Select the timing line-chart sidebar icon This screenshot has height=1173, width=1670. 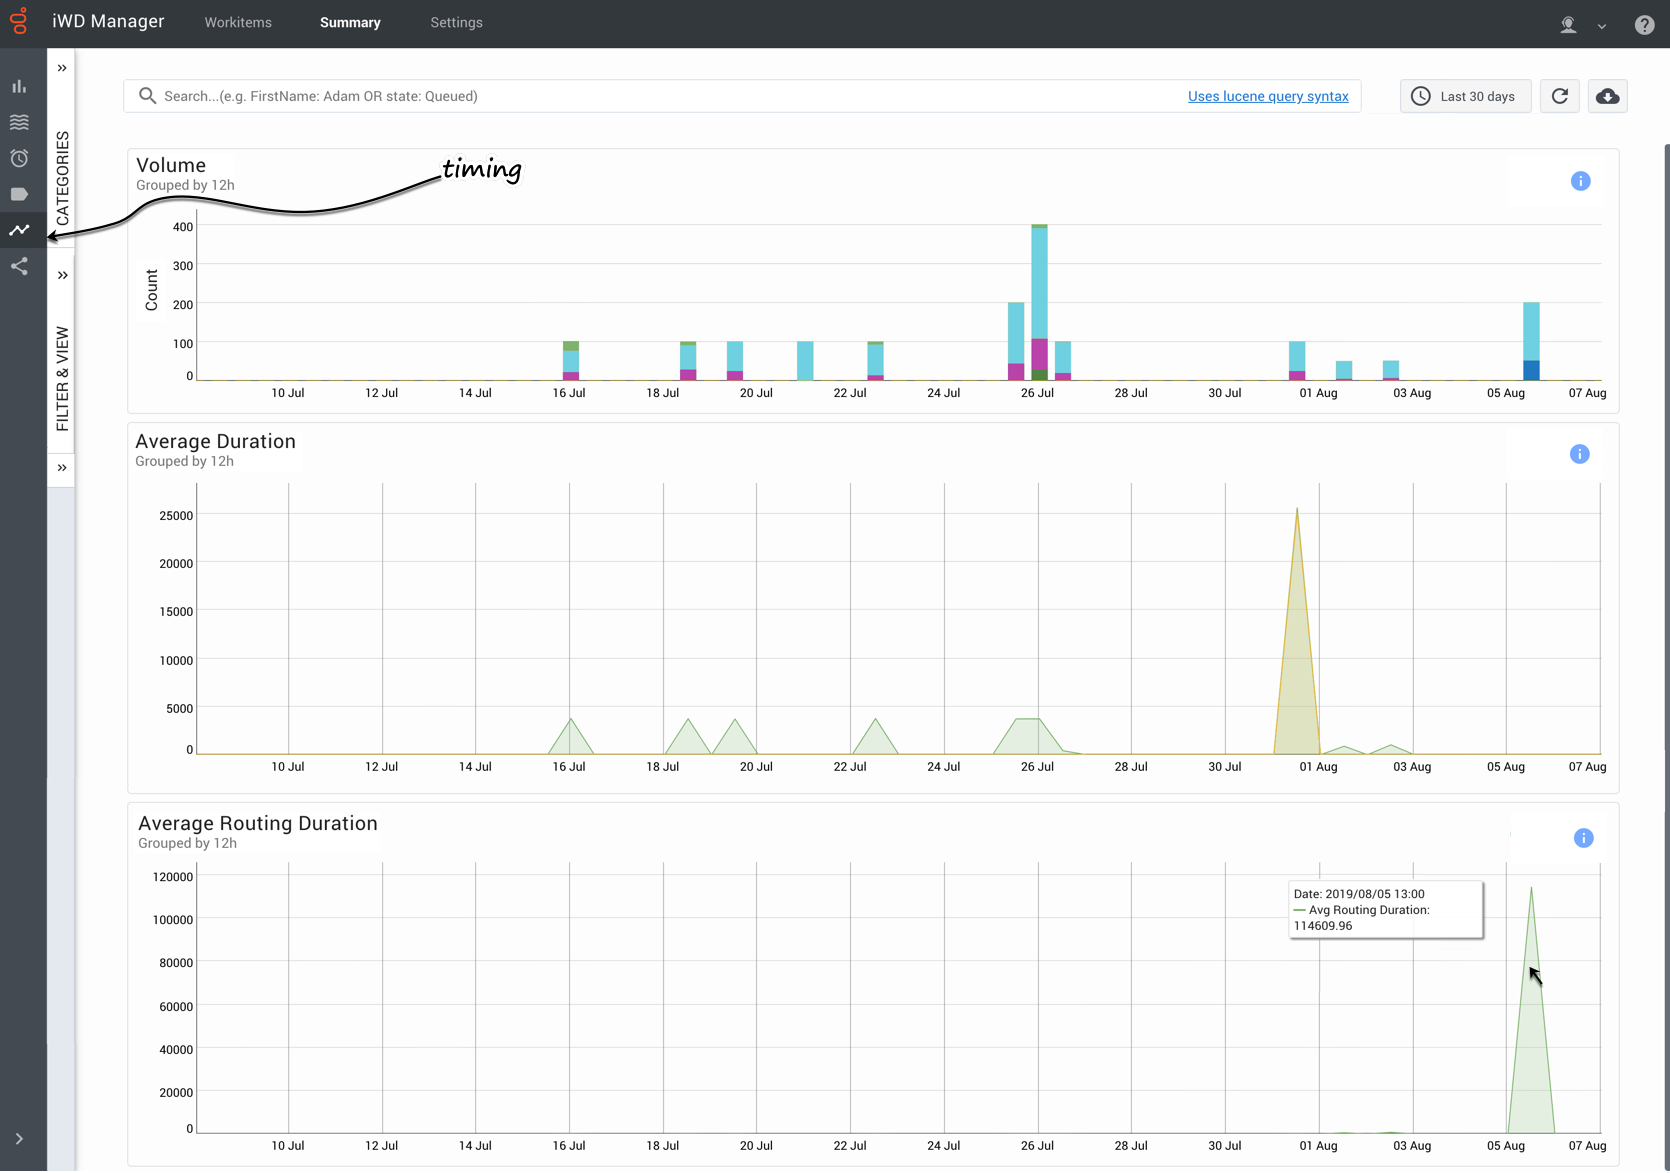tap(19, 230)
